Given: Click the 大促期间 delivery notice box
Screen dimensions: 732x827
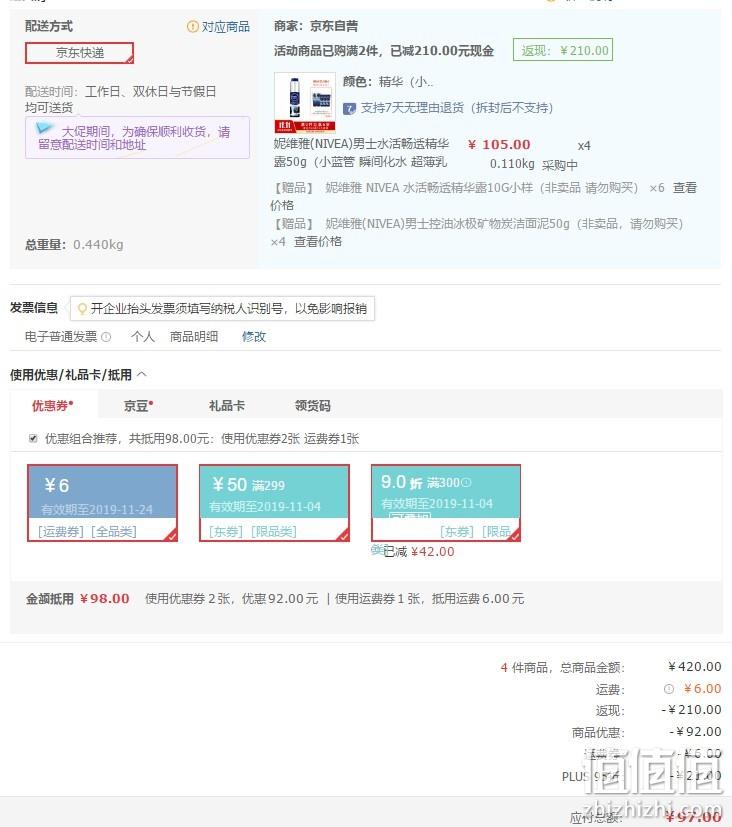Looking at the screenshot, I should point(137,138).
